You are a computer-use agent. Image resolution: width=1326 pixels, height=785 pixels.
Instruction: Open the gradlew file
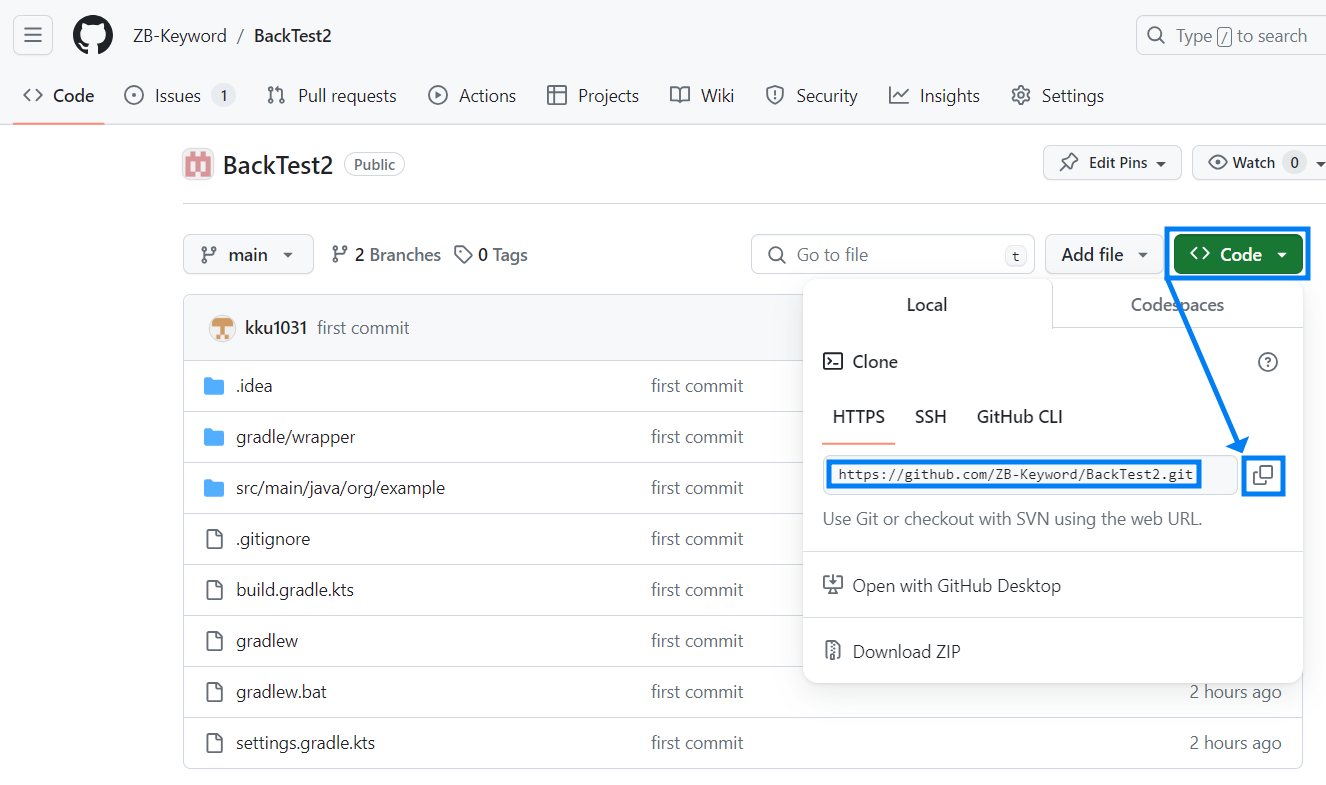point(267,641)
